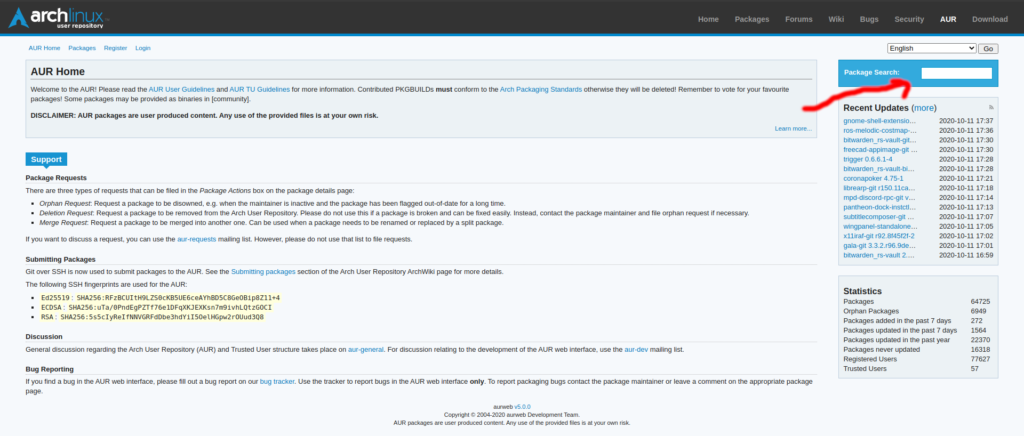Screen dimensions: 1024x436
Task: Click the Packages never updated count 16318
Action: pyautogui.click(x=980, y=350)
